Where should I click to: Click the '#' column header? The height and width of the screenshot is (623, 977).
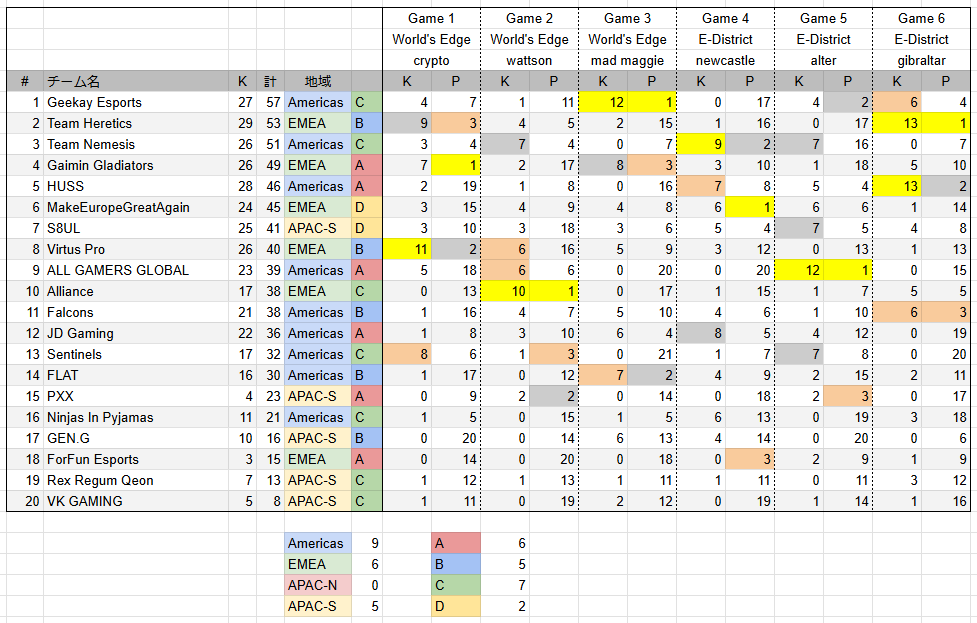click(x=25, y=82)
